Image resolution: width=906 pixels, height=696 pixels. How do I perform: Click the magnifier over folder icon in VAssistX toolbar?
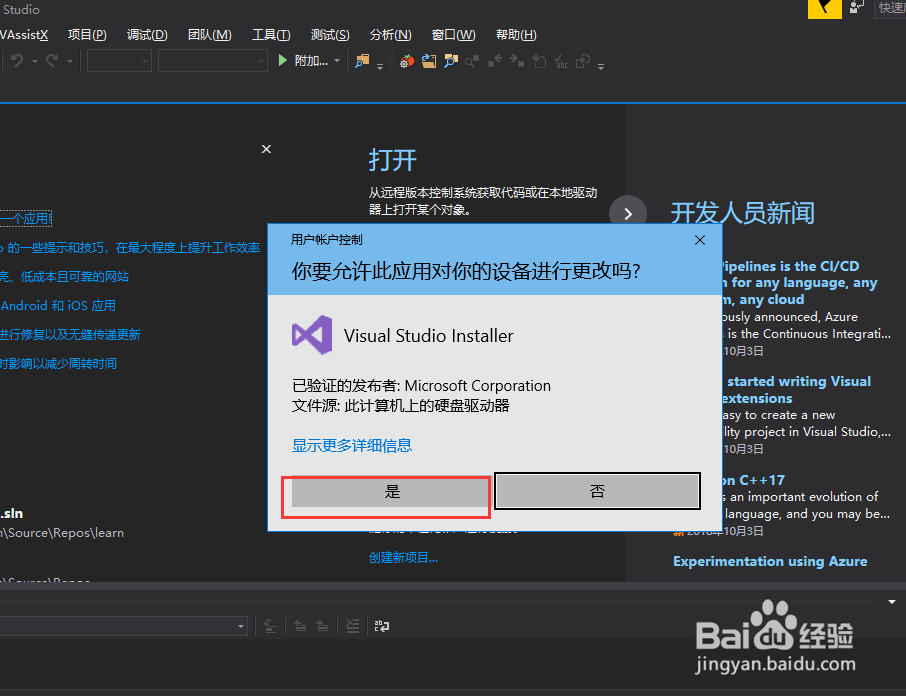tap(451, 61)
